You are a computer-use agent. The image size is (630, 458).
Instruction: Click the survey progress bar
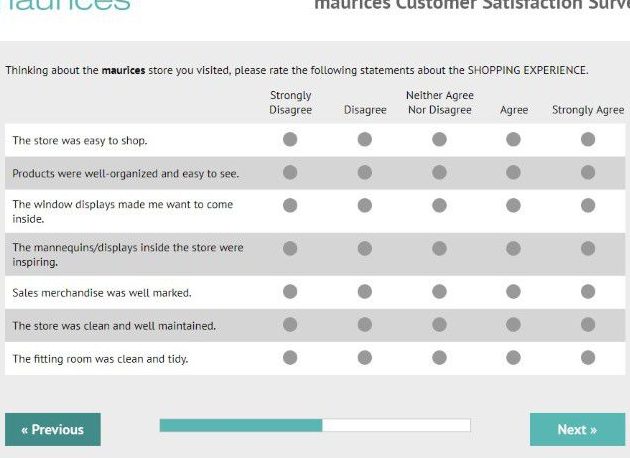click(314, 425)
